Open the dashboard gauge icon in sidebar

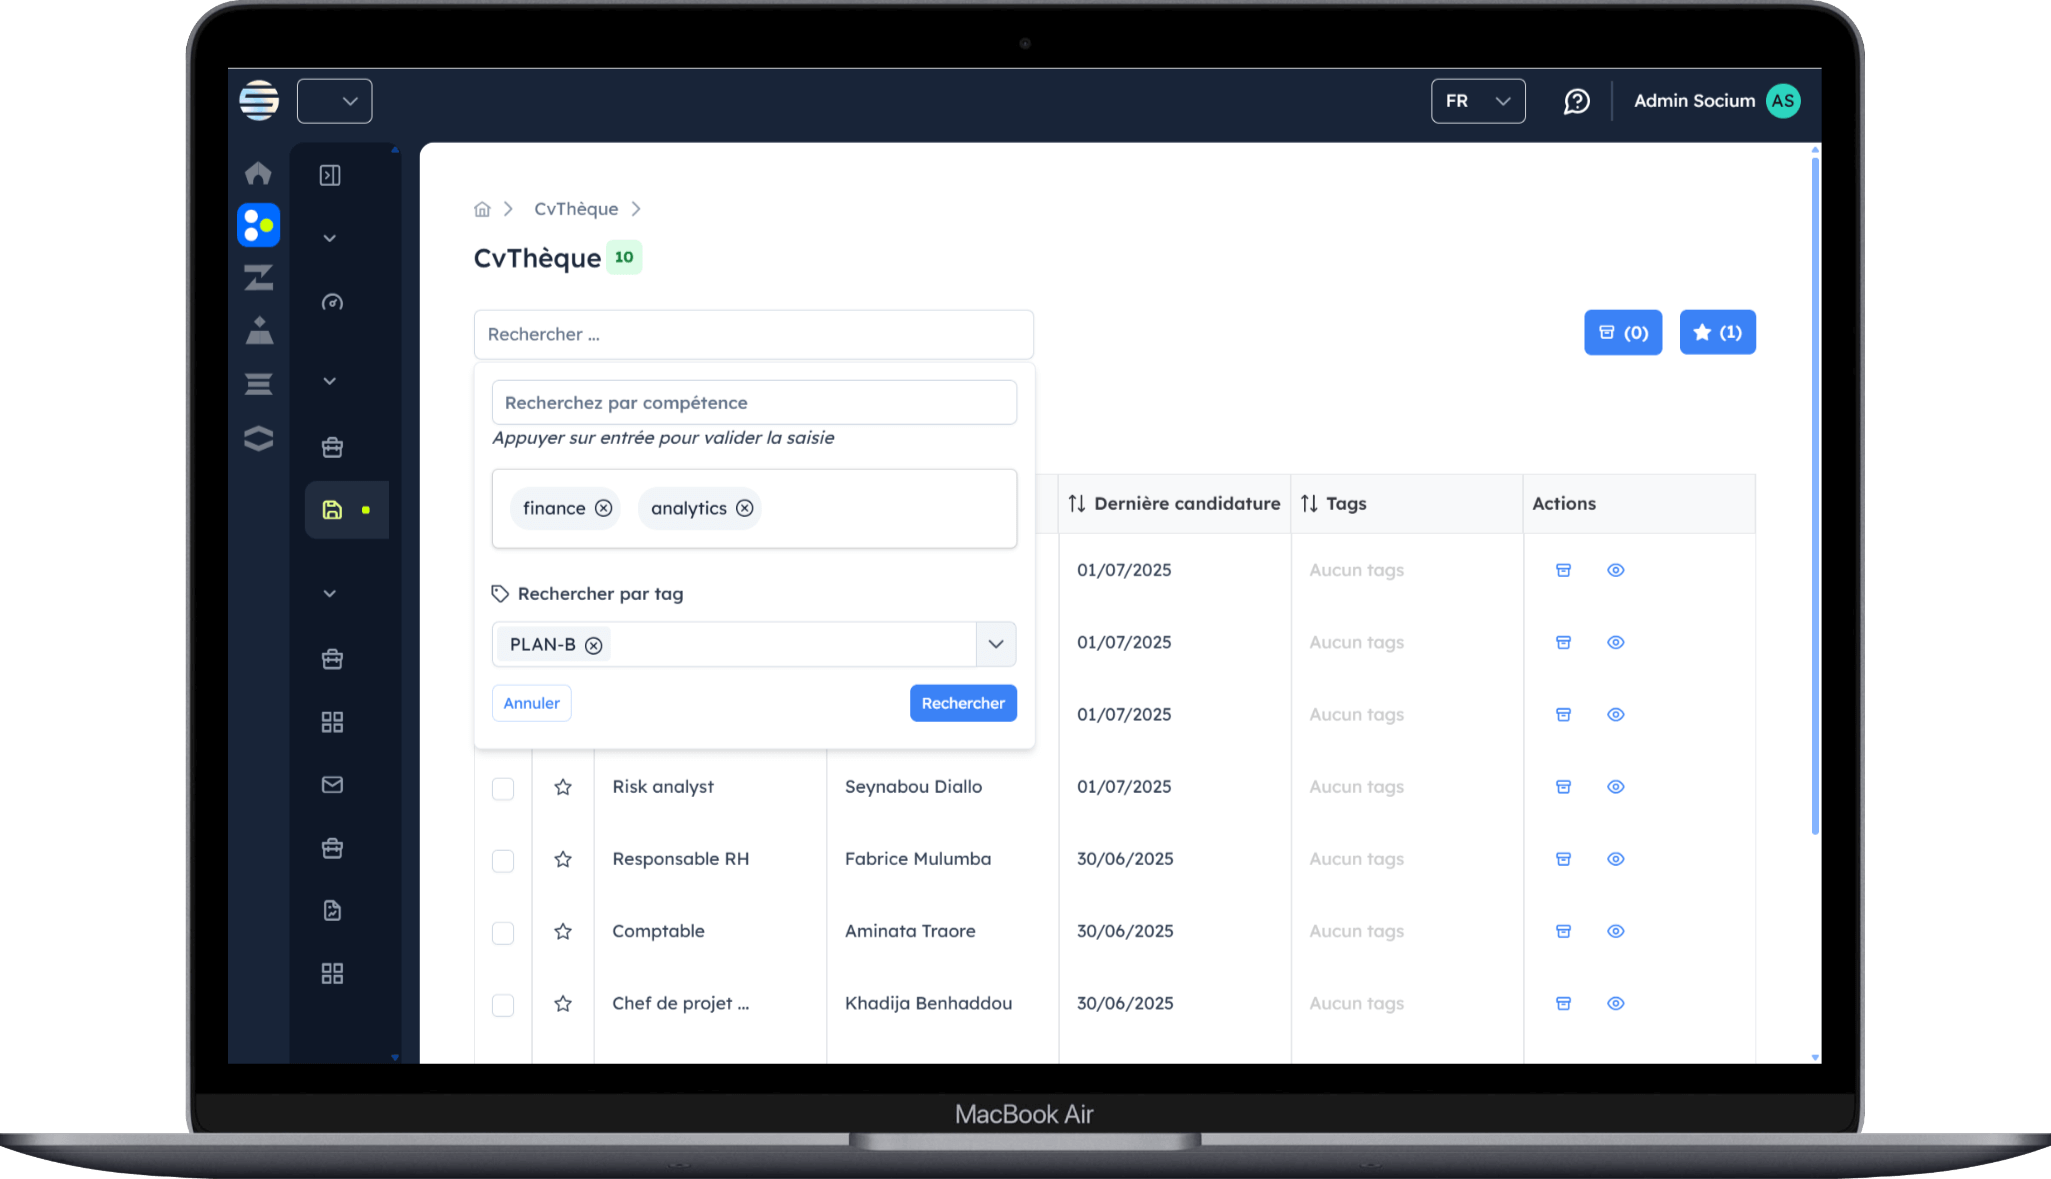click(332, 302)
